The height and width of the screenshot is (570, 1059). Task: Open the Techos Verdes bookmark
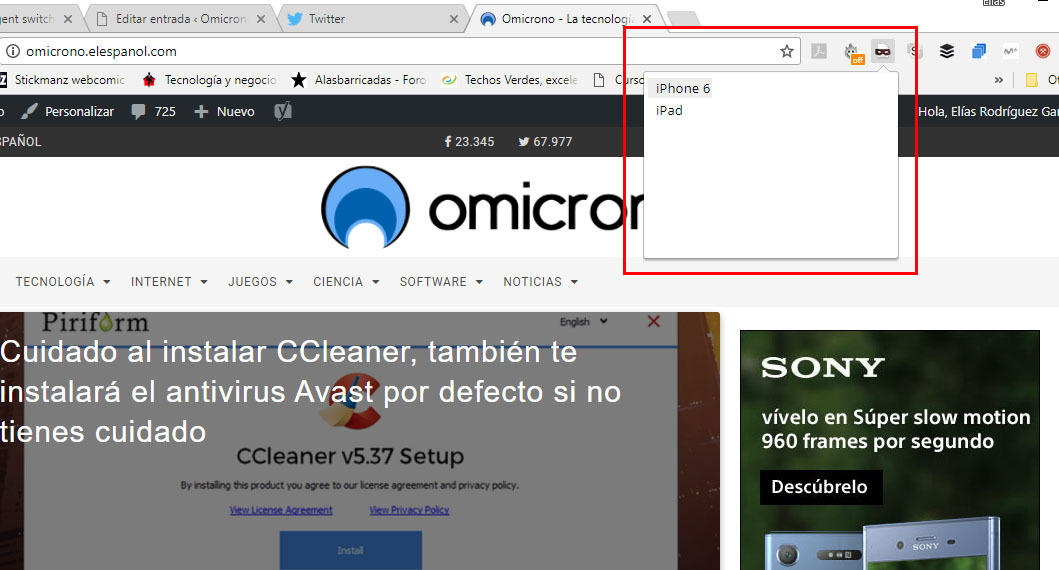pyautogui.click(x=510, y=80)
